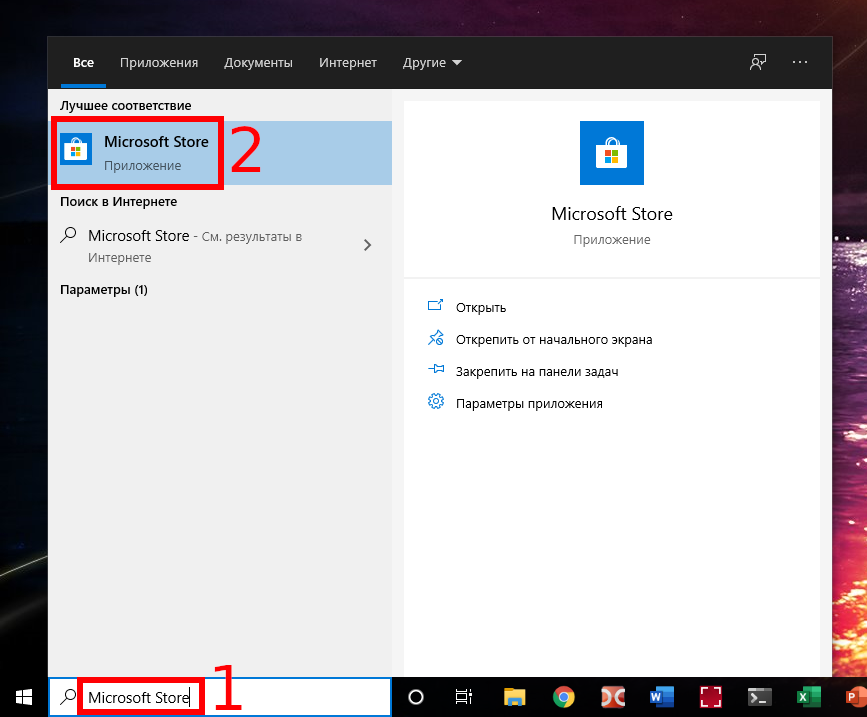Screen dimensions: 867x717
Task: Open the Microsoft Store web search result
Action: 220,245
